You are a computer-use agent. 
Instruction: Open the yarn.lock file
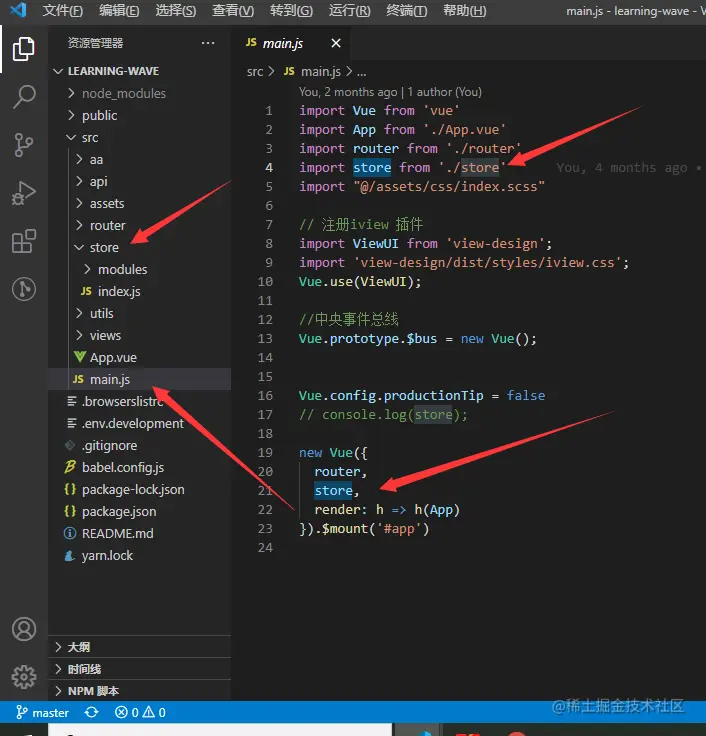click(x=139, y=555)
